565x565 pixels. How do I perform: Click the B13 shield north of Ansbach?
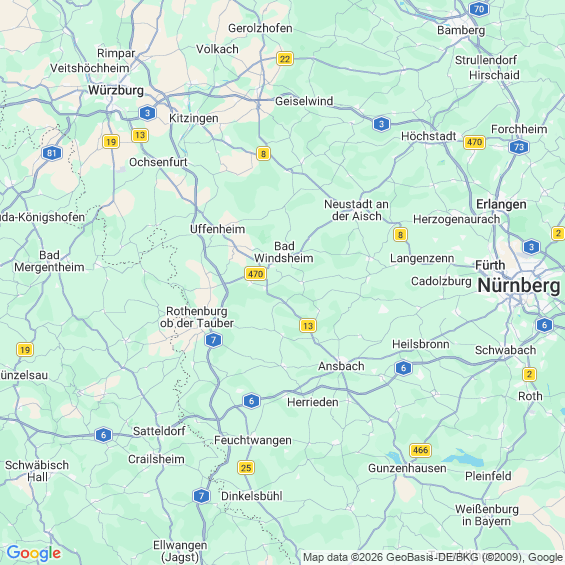coord(308,326)
